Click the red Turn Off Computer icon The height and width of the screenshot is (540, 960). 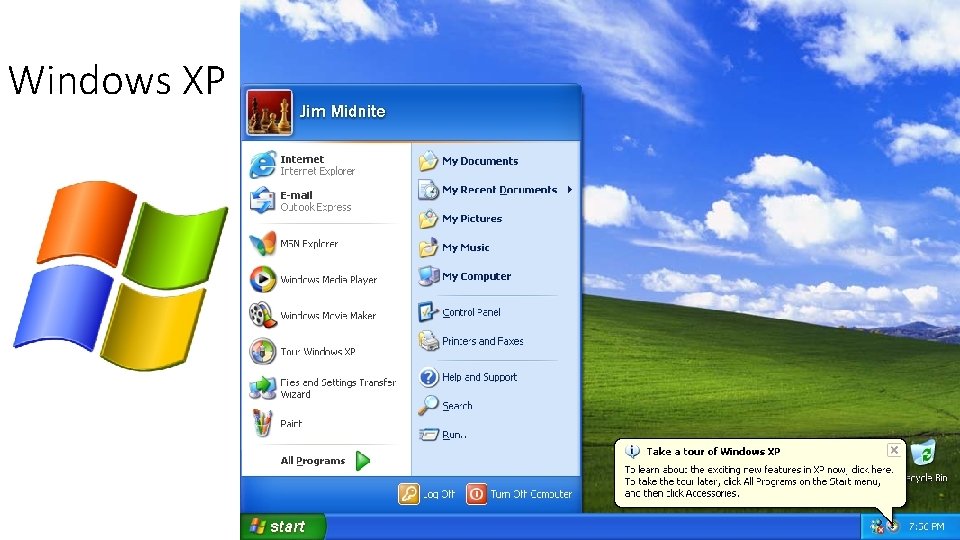[x=476, y=493]
